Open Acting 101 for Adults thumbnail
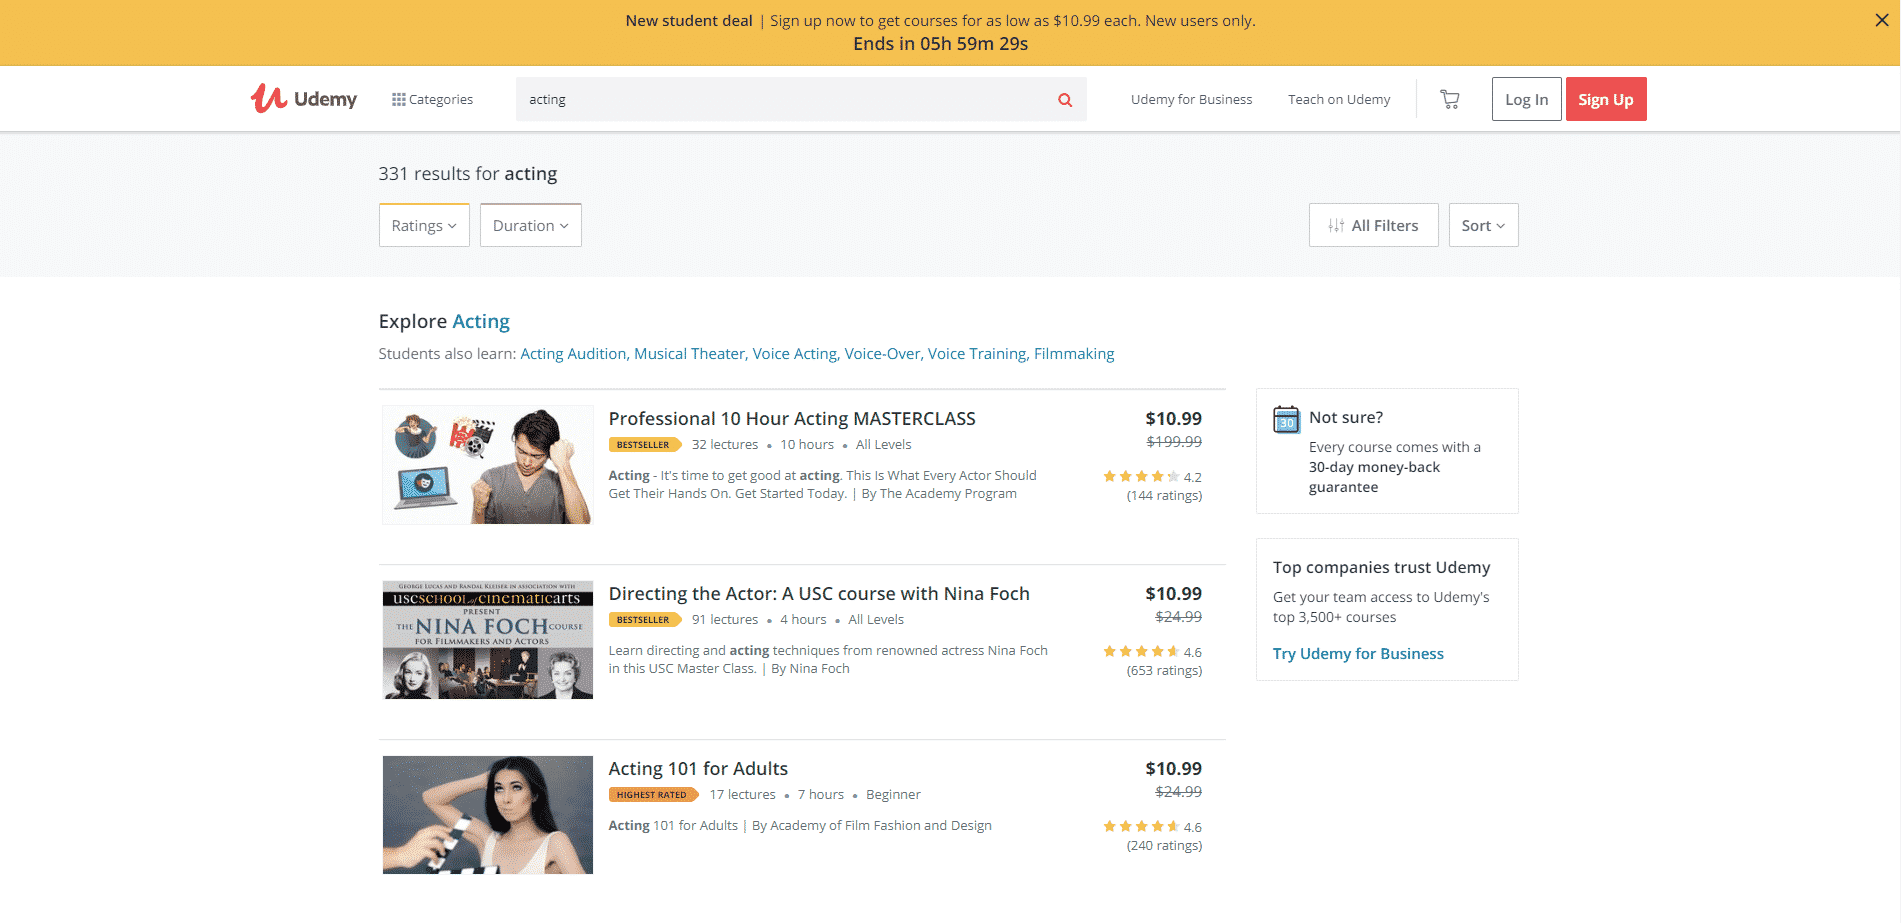1901x923 pixels. point(488,815)
